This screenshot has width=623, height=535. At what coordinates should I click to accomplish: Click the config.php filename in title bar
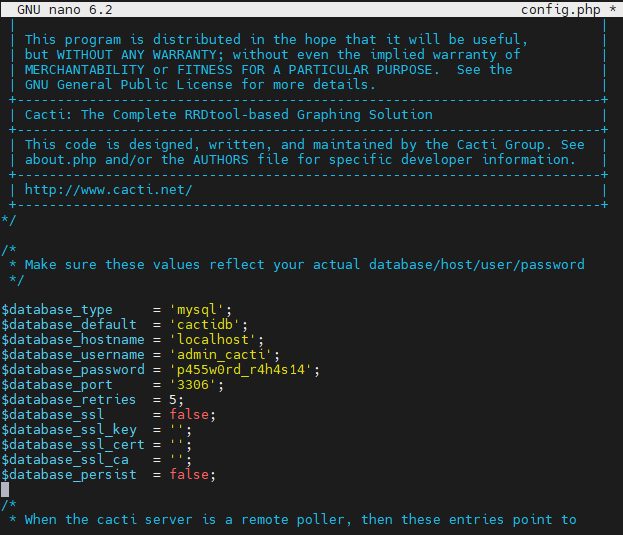point(560,9)
